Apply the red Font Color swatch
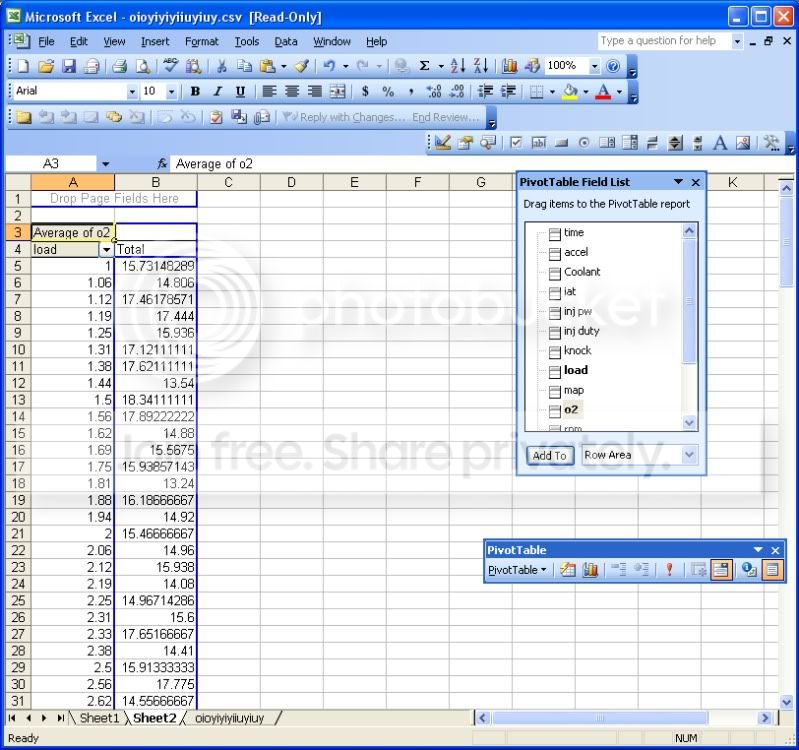This screenshot has width=799, height=750. (x=603, y=92)
